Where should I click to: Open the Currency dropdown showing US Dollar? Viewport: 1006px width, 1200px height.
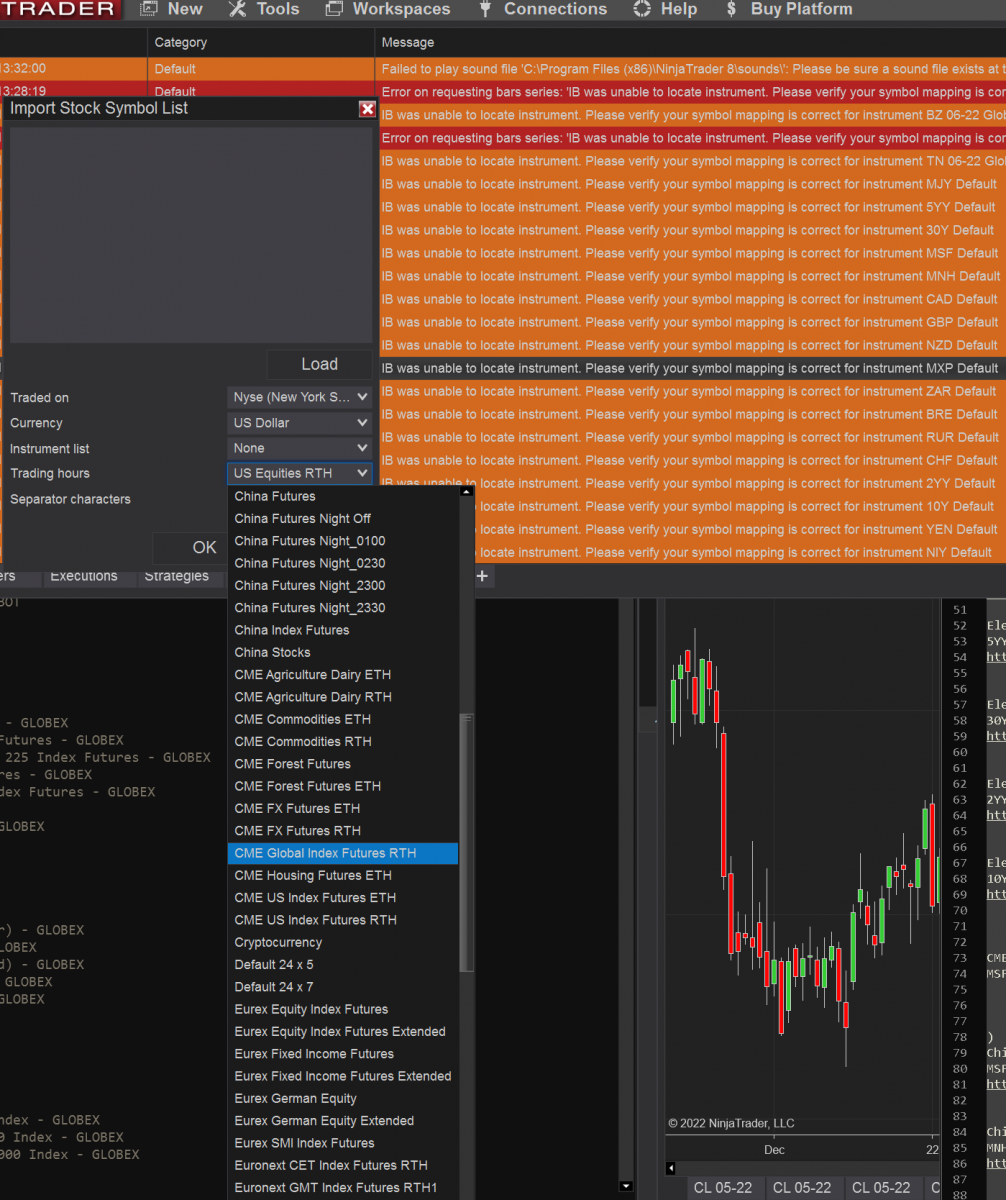click(300, 423)
